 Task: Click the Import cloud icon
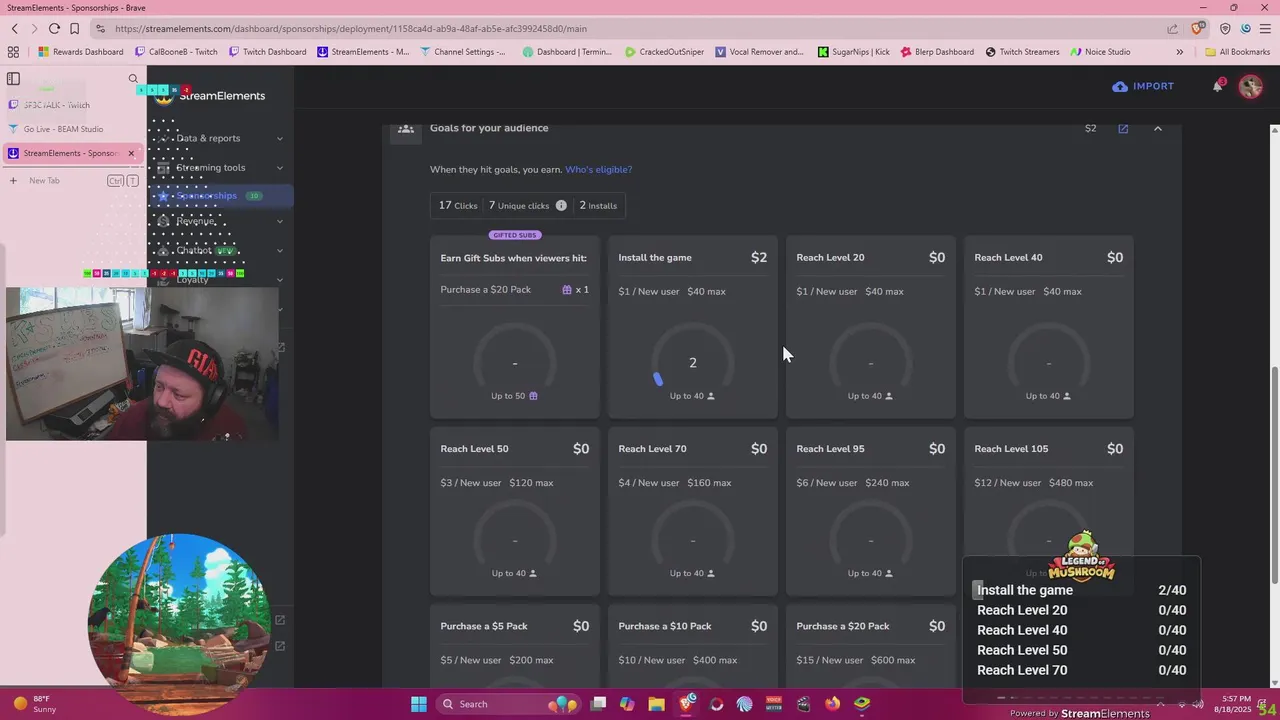pyautogui.click(x=1120, y=86)
